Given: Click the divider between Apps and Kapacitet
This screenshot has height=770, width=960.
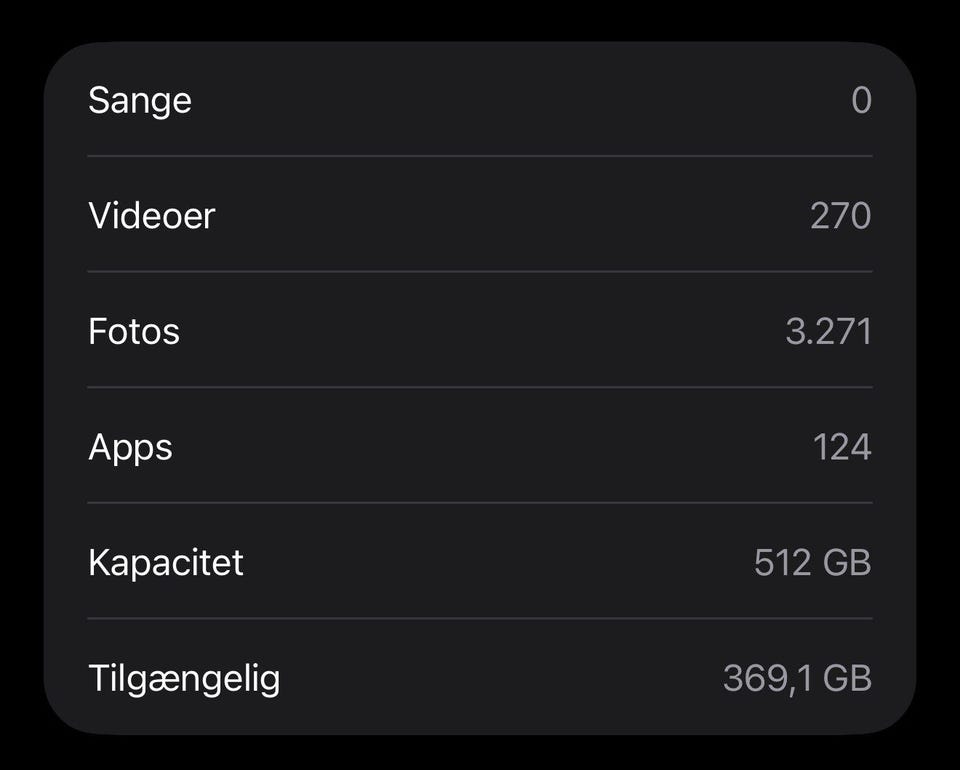Looking at the screenshot, I should 480,503.
